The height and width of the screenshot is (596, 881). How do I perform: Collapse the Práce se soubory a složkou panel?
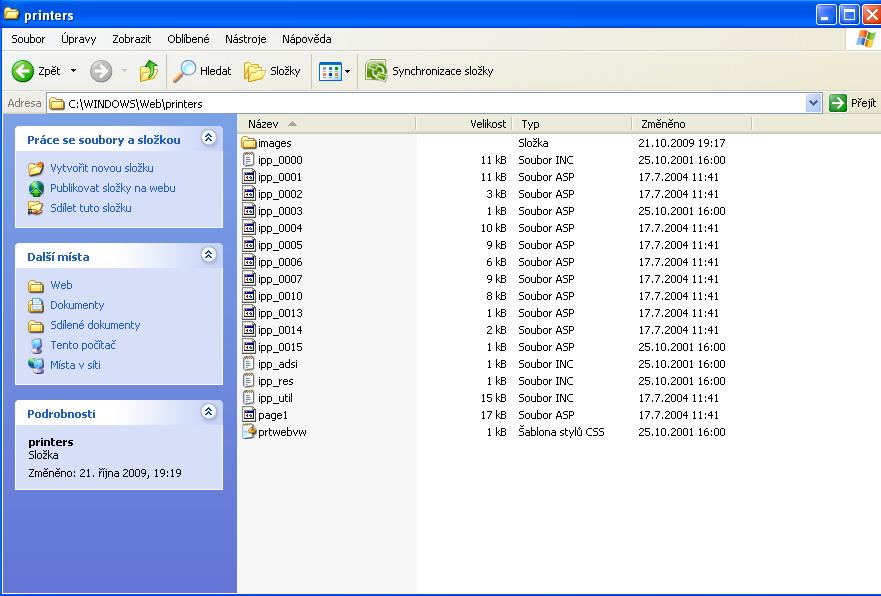click(208, 138)
